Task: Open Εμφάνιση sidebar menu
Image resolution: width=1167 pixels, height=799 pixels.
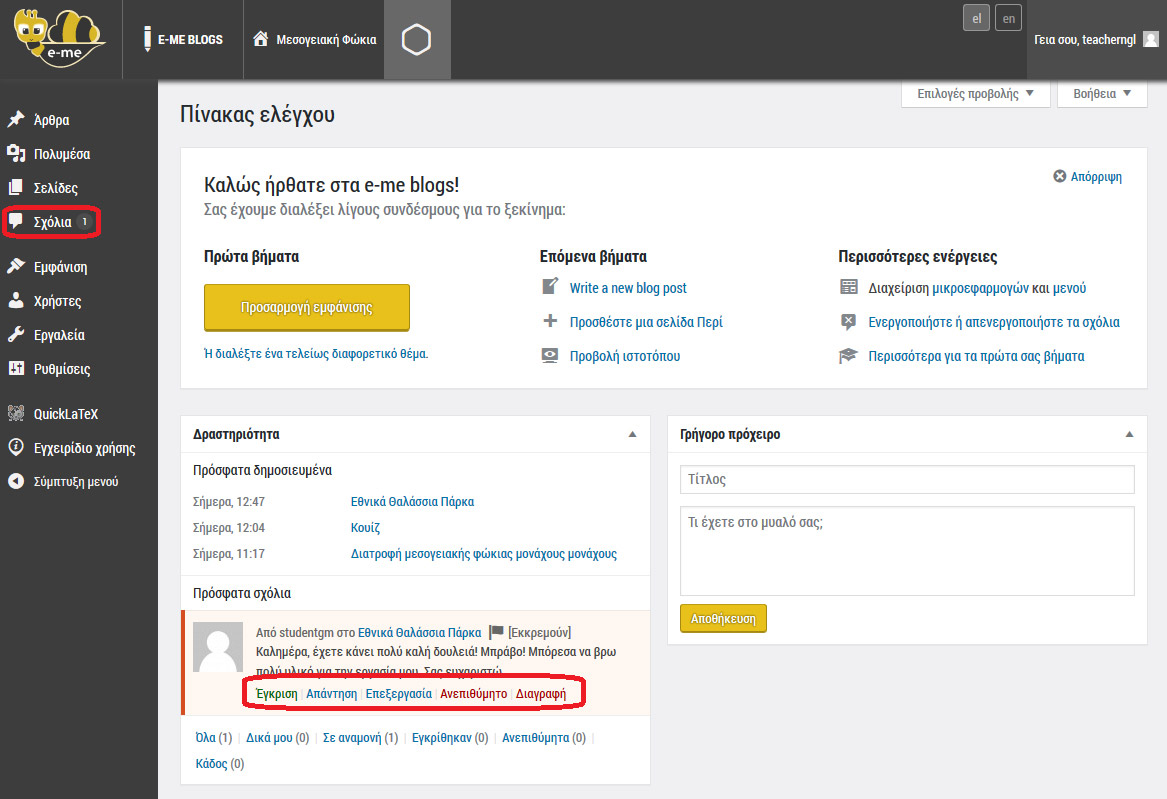Action: (60, 267)
